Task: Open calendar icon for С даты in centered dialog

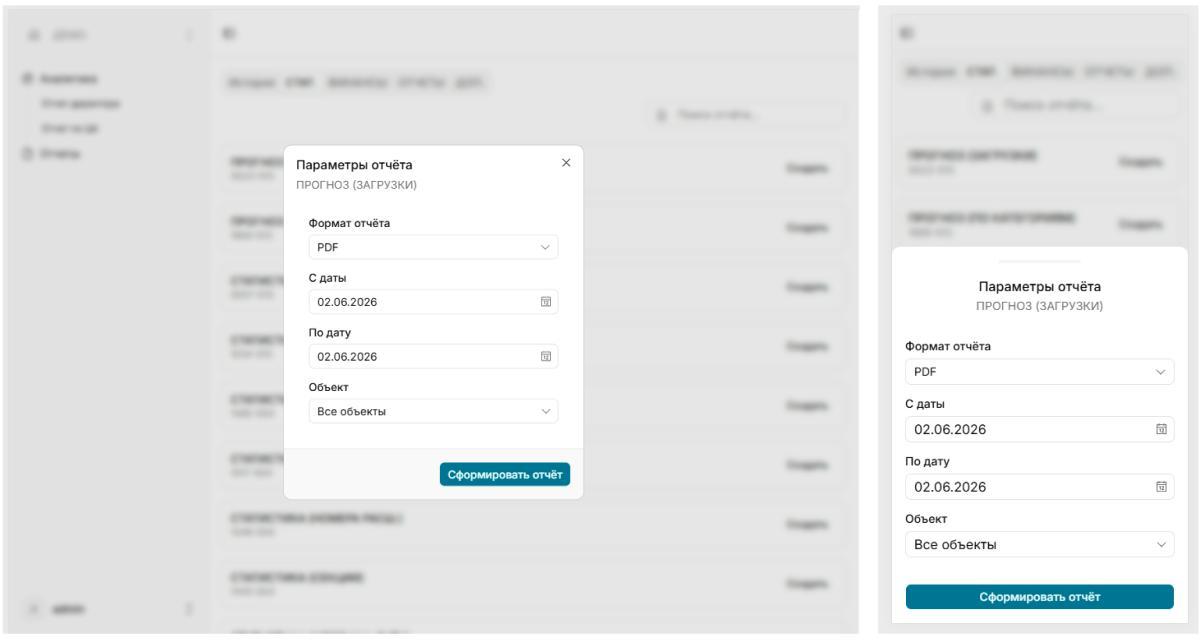Action: click(546, 302)
